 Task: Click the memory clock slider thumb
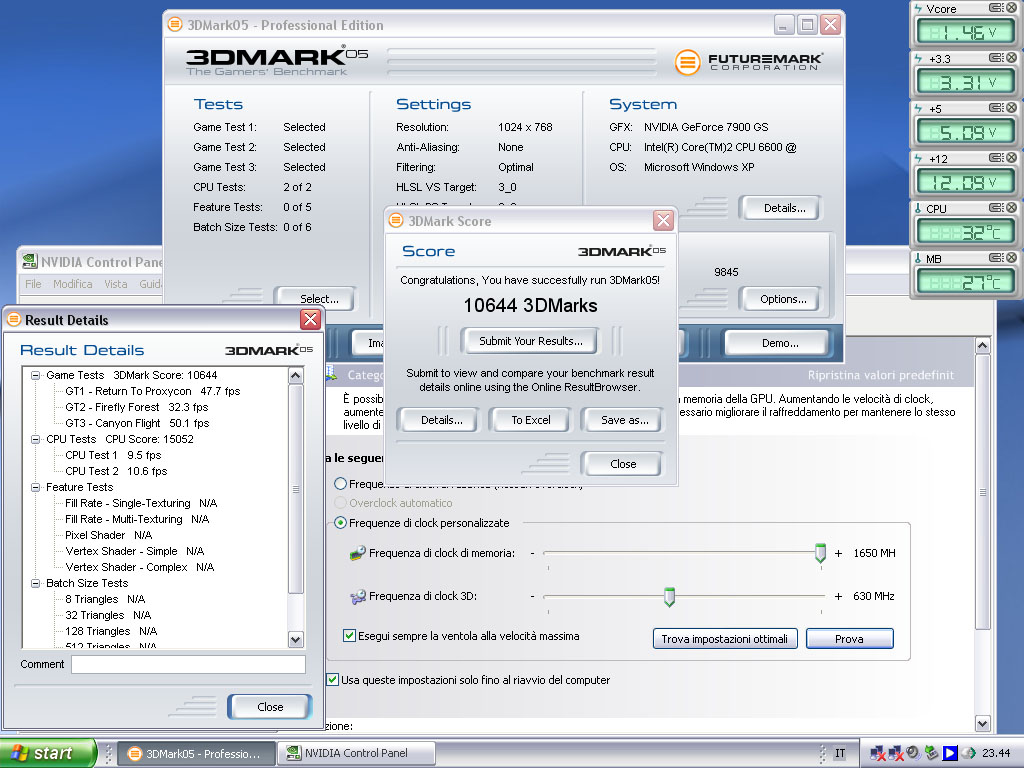(x=820, y=552)
